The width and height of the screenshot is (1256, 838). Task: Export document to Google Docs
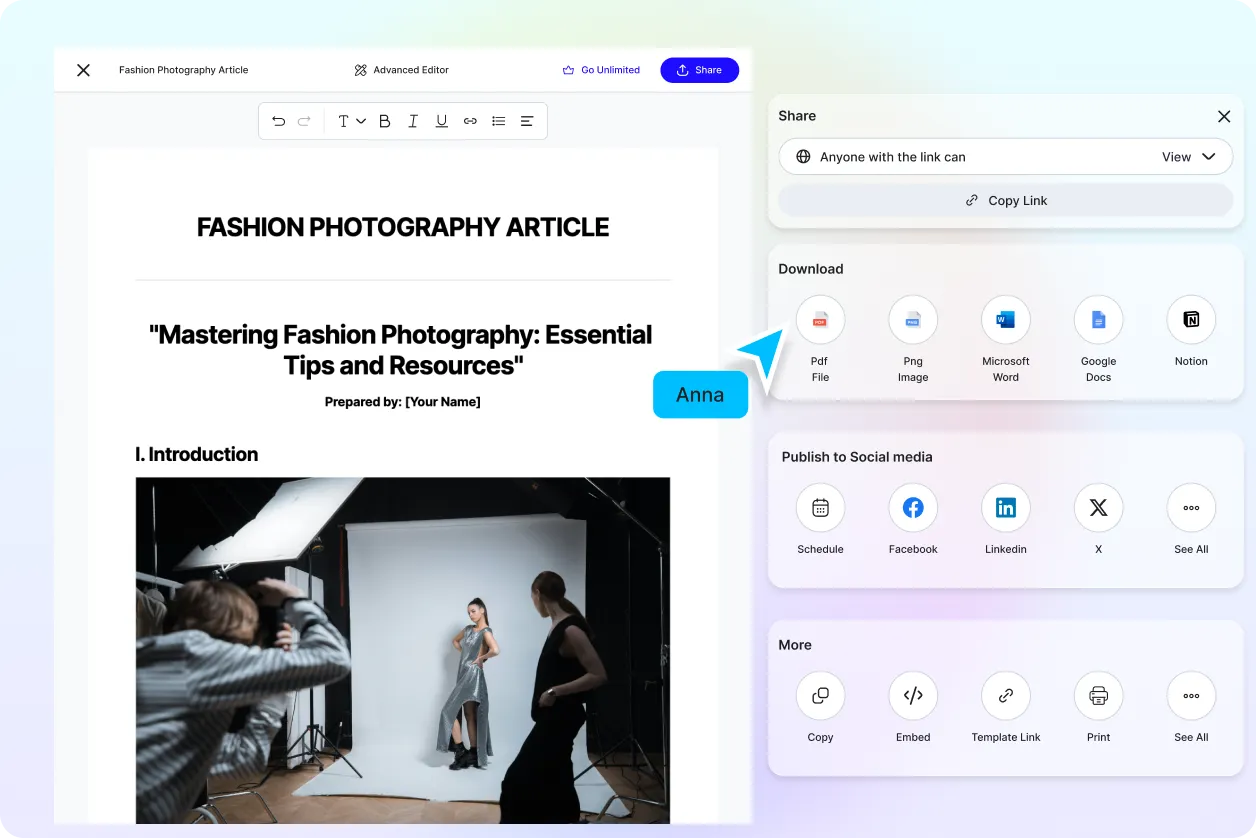pos(1098,320)
